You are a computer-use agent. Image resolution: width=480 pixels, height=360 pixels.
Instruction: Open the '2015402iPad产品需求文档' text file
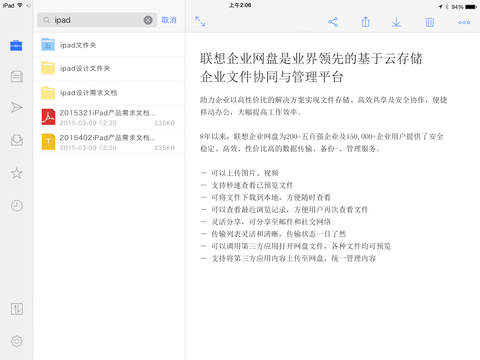(x=109, y=142)
